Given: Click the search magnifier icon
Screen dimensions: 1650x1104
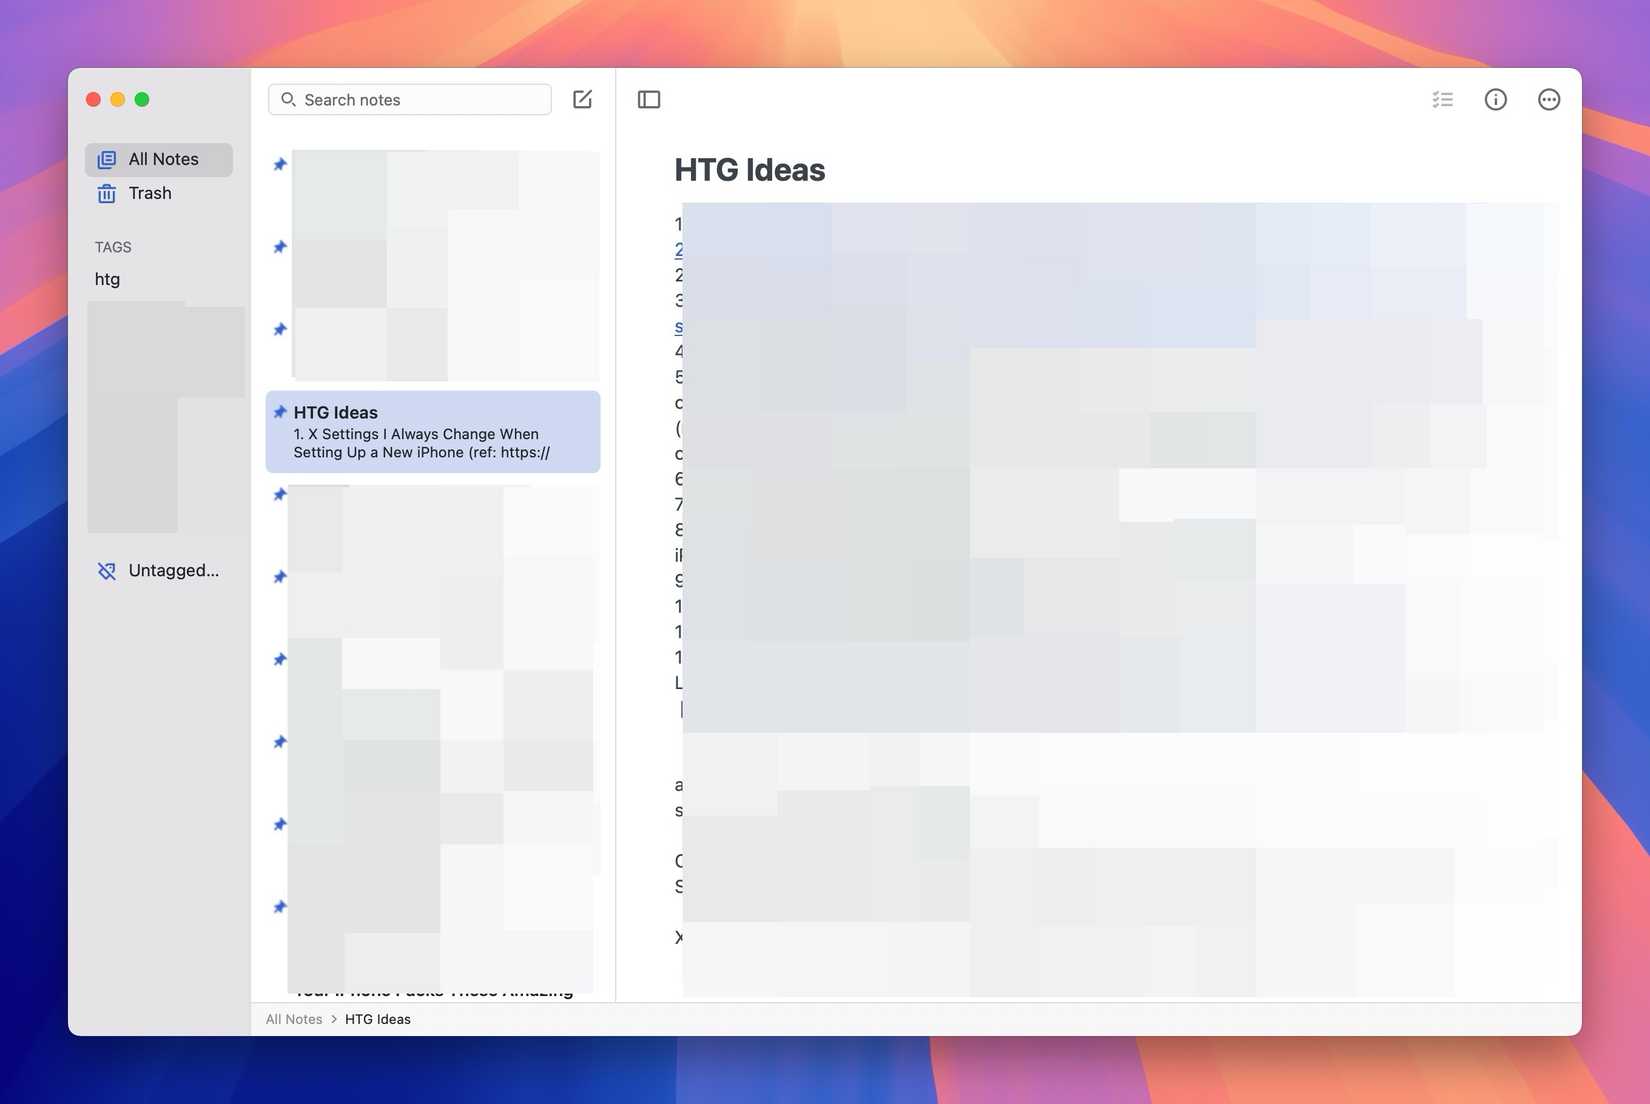Looking at the screenshot, I should click(x=289, y=99).
